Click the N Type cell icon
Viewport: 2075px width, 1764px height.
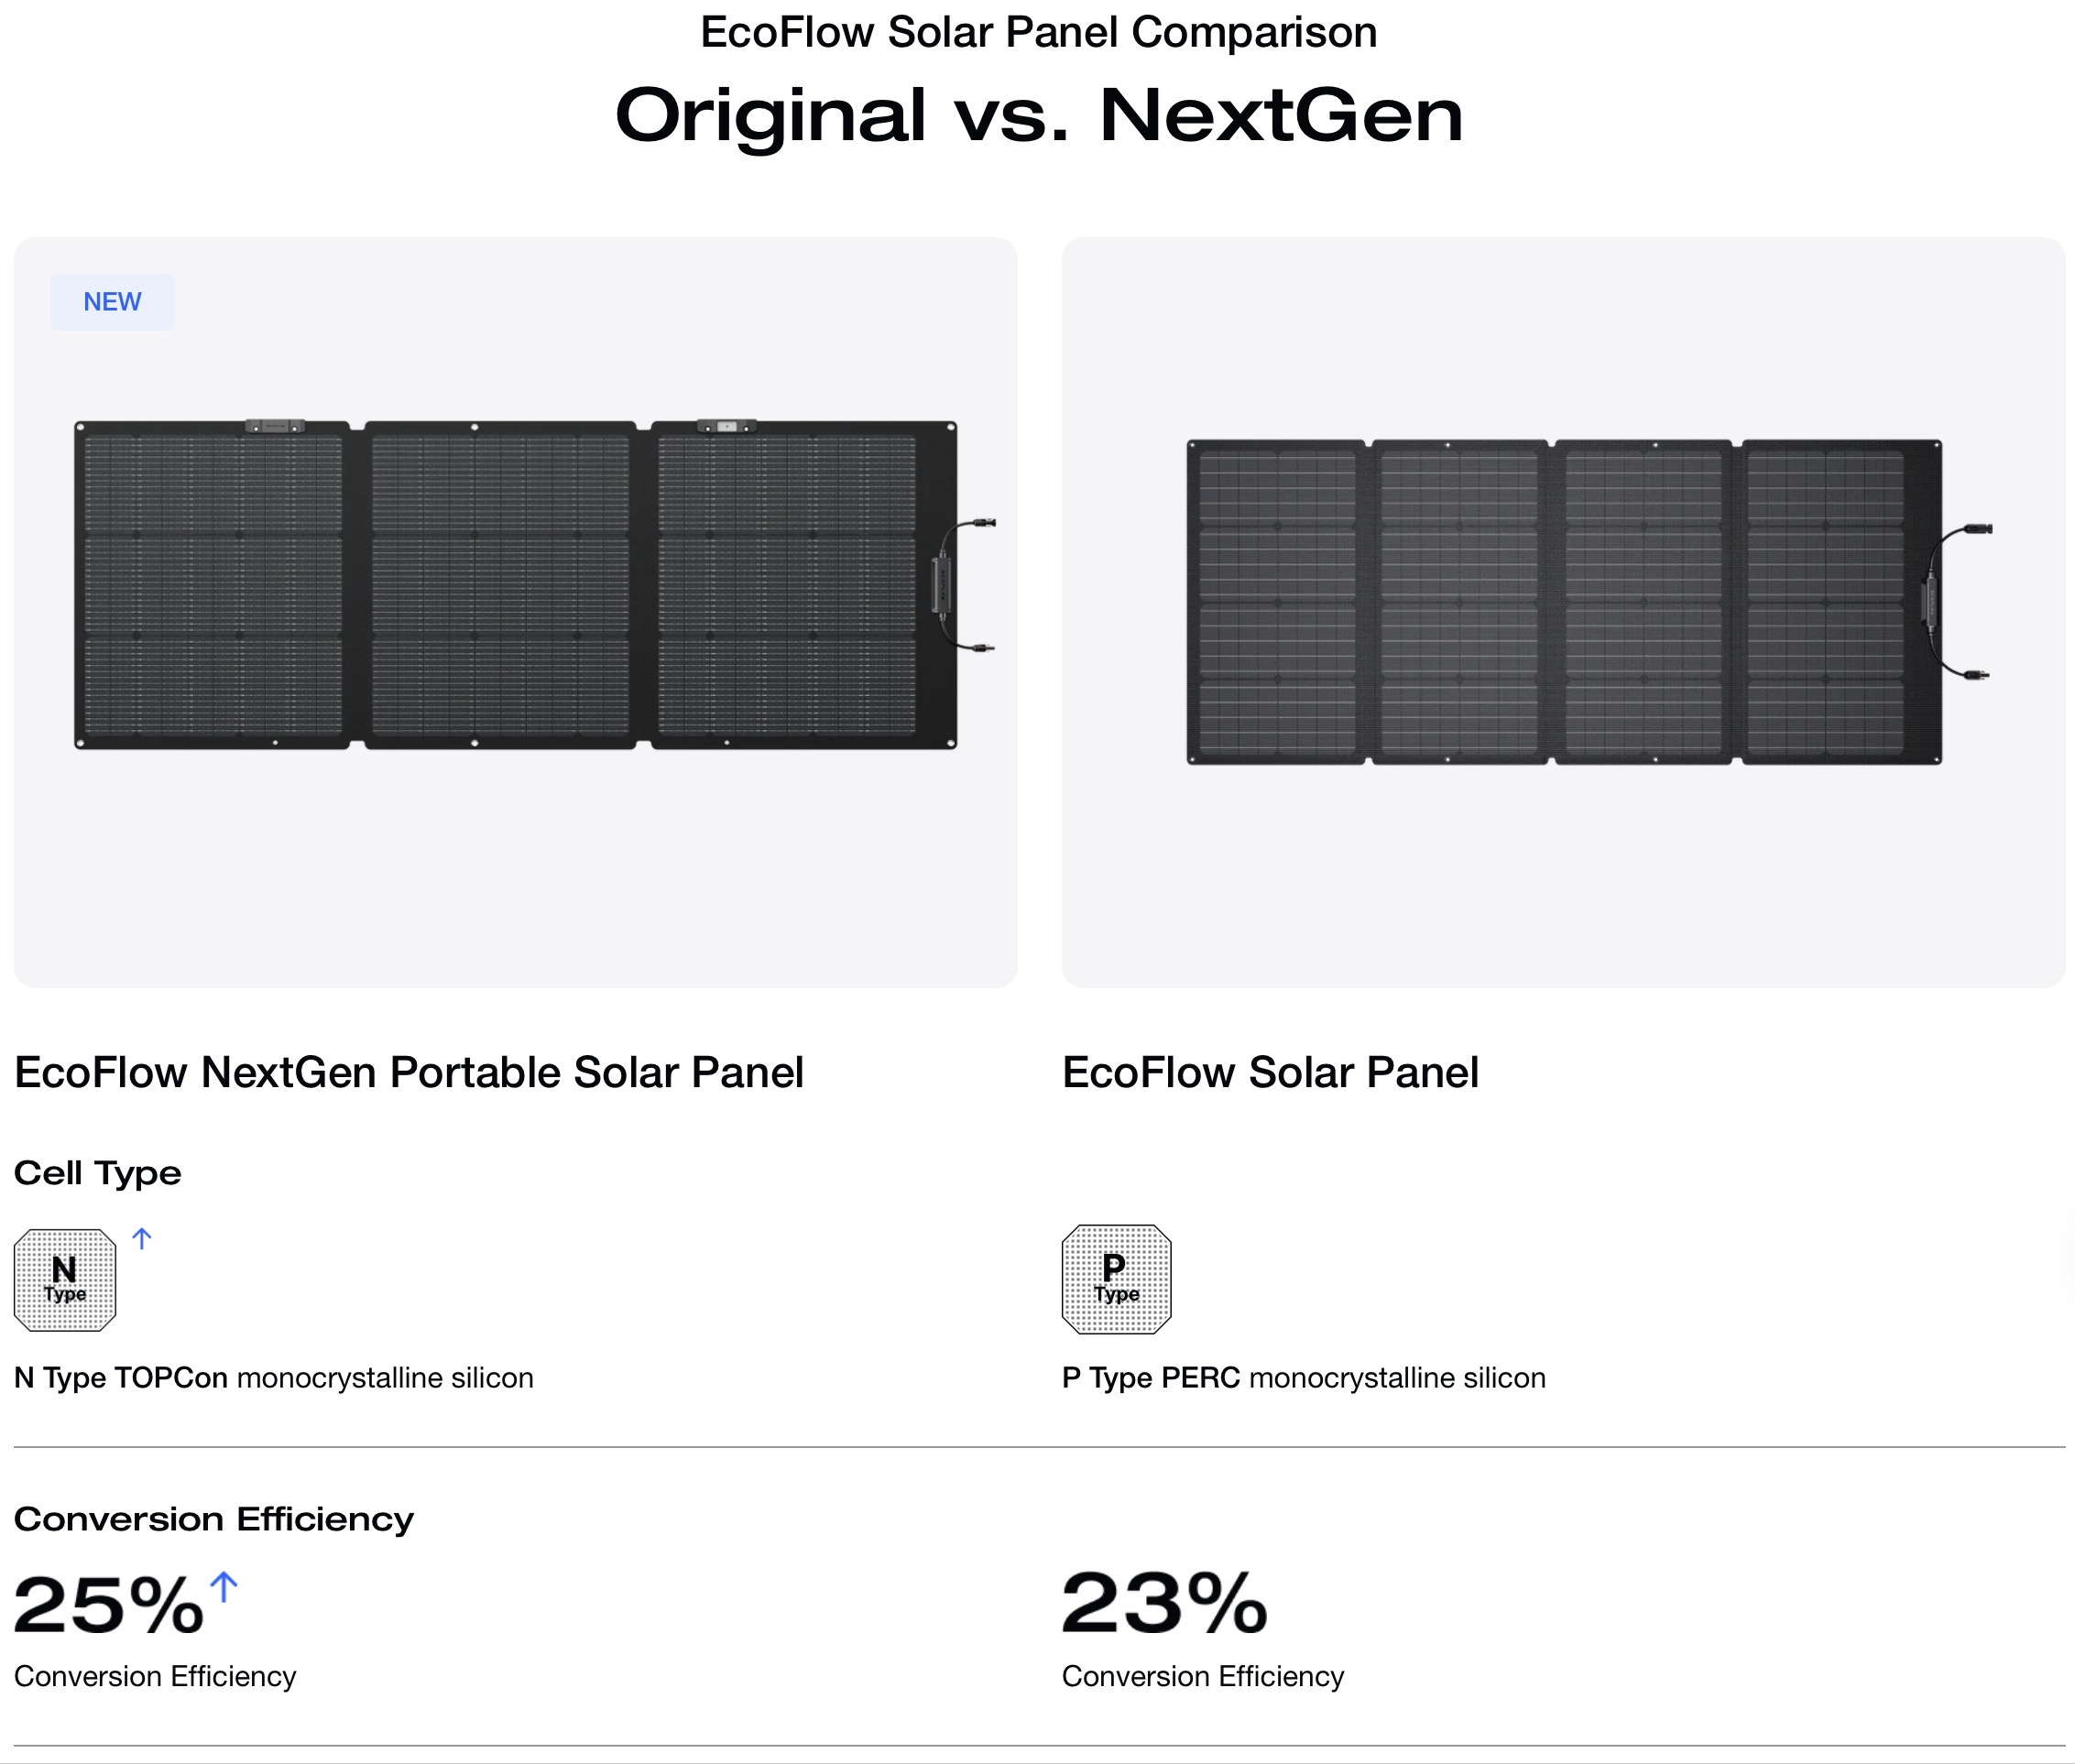pos(65,1280)
